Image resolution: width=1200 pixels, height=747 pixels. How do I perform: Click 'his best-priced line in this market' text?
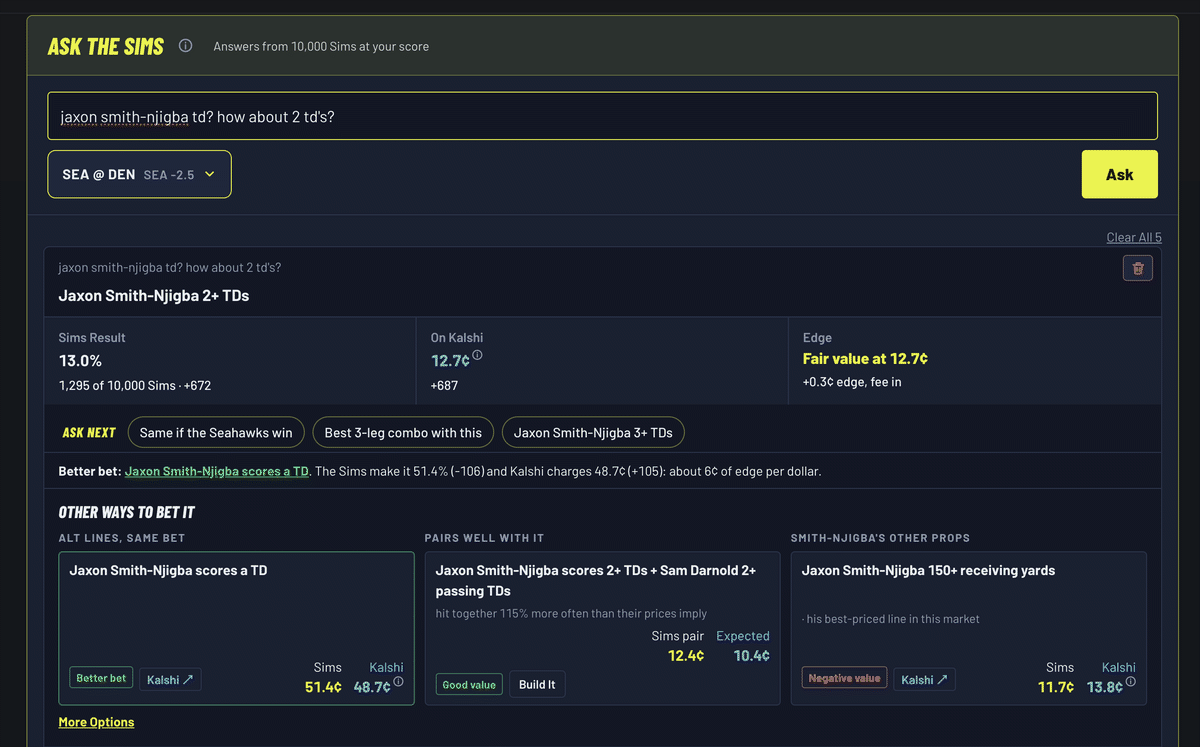[891, 619]
